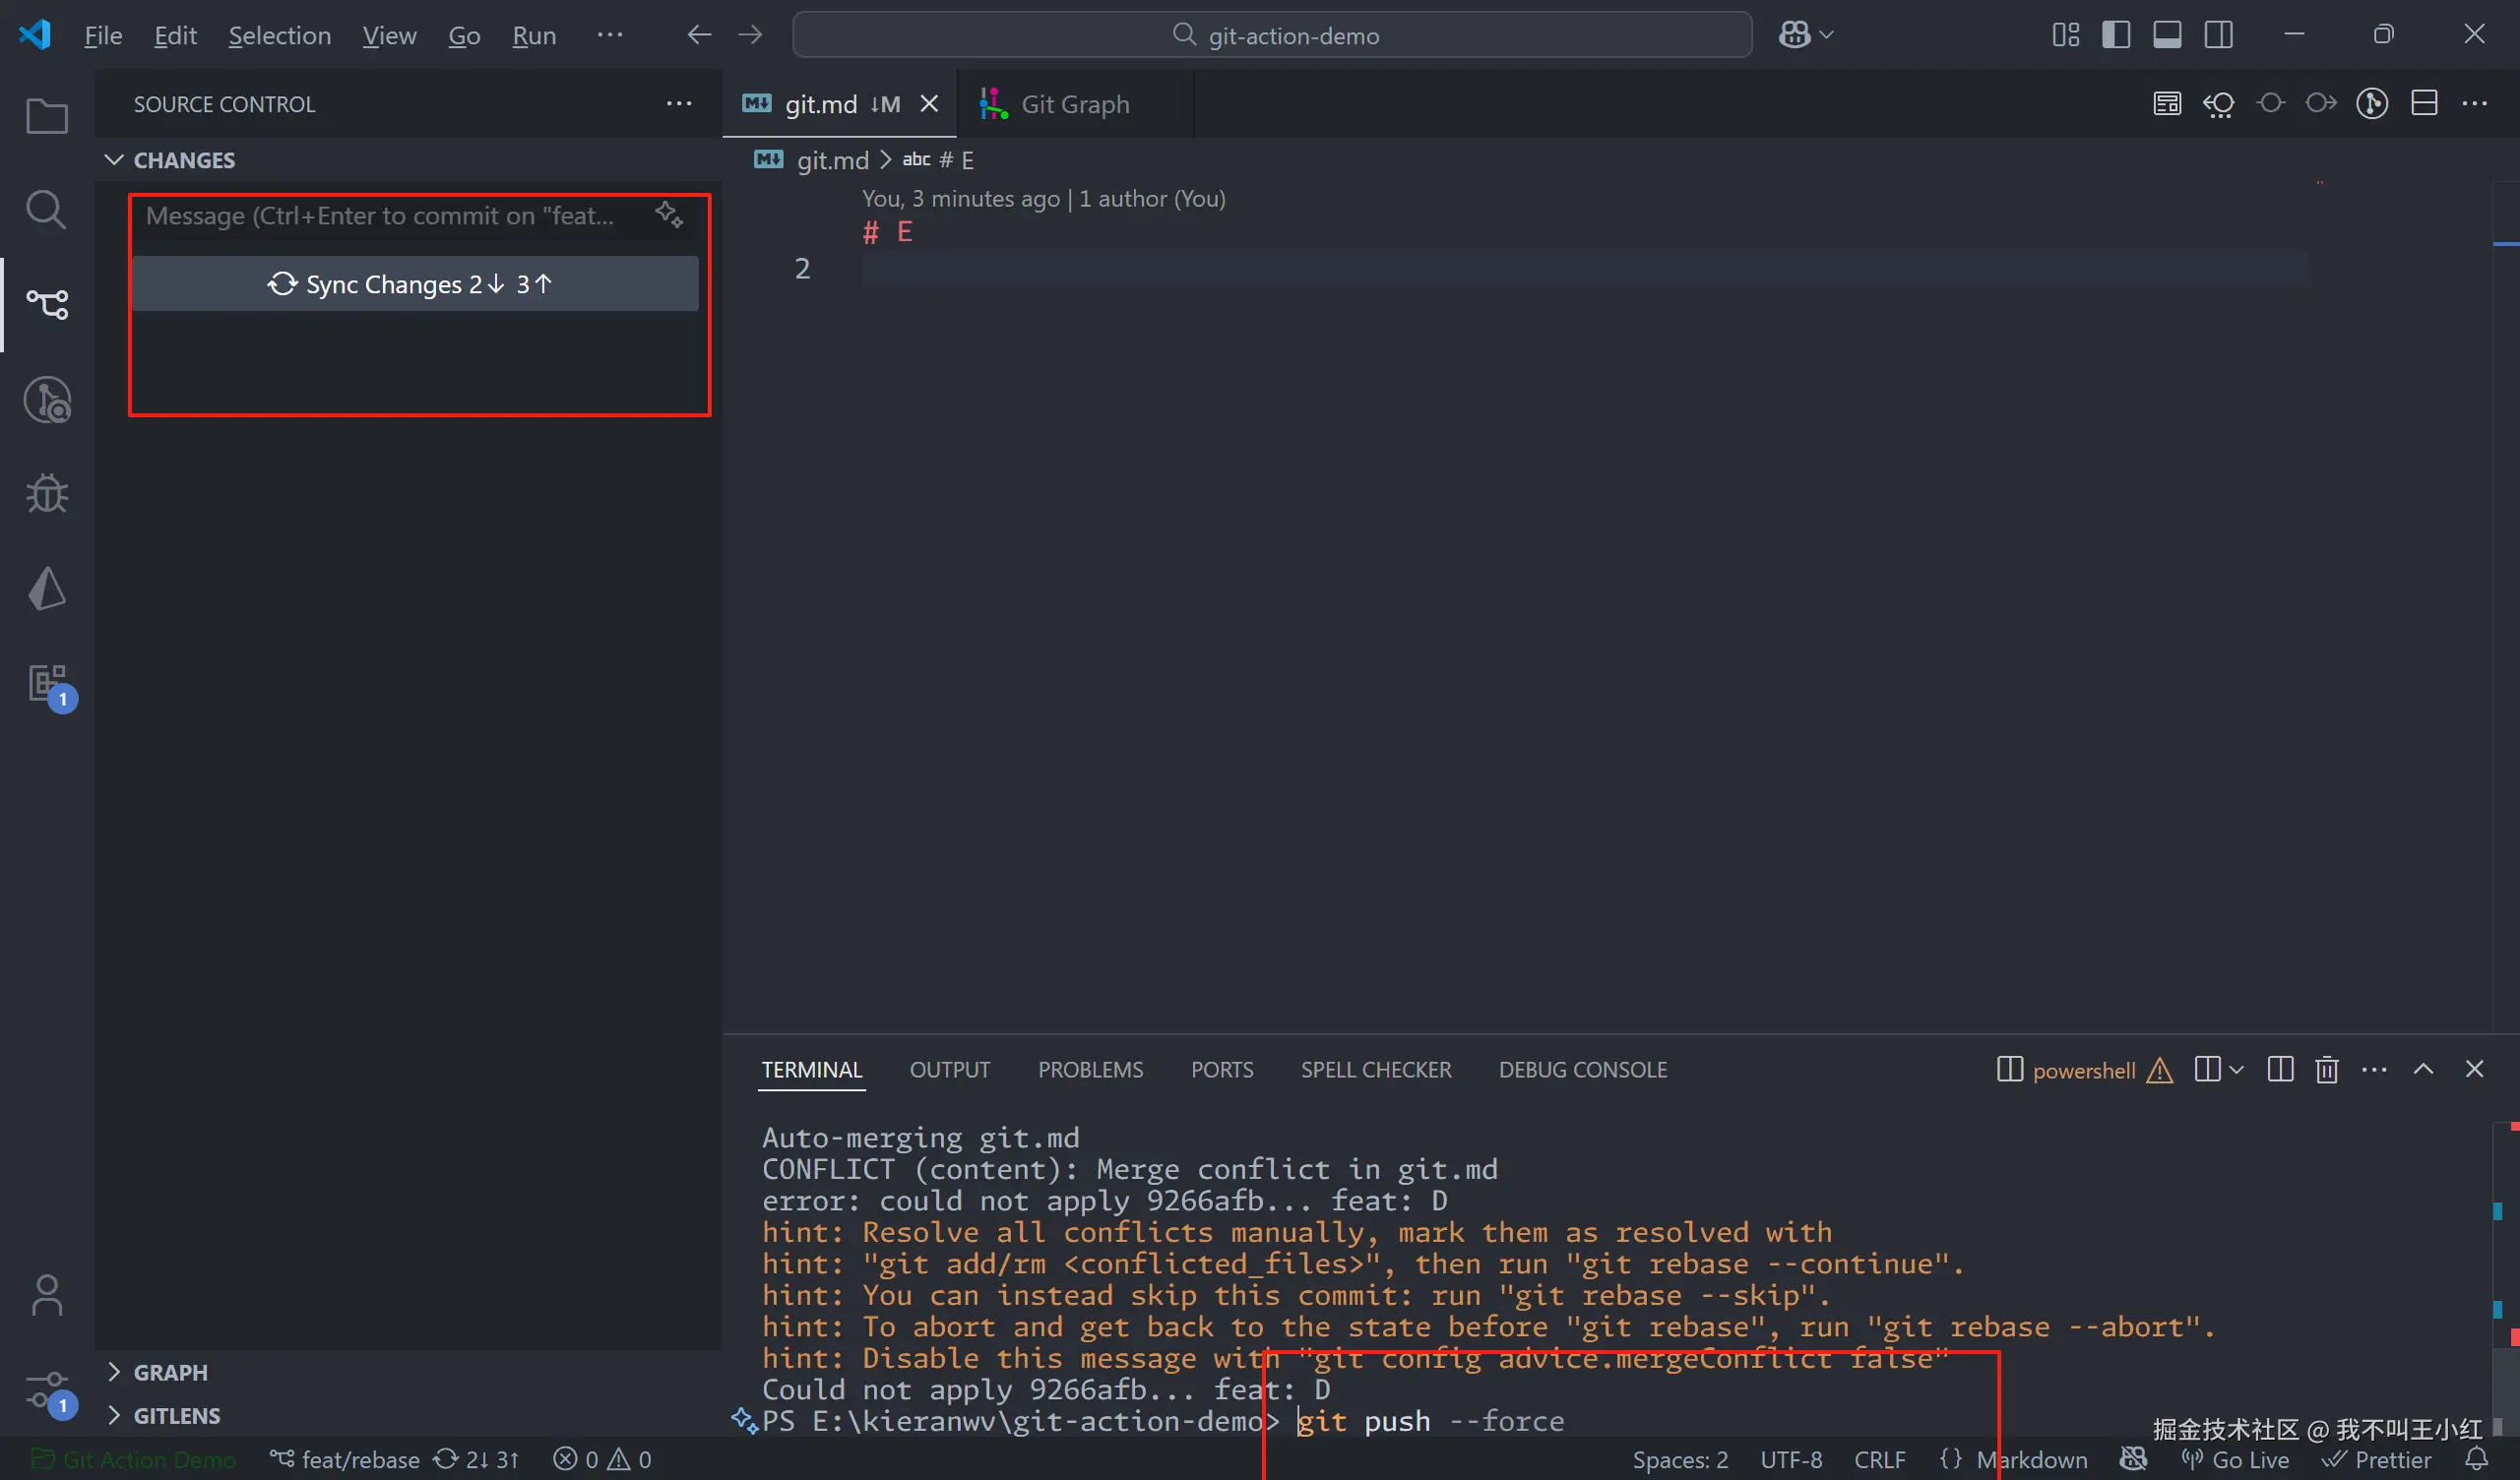Click the Accounts icon in activity bar
The image size is (2520, 1480).
[46, 1295]
